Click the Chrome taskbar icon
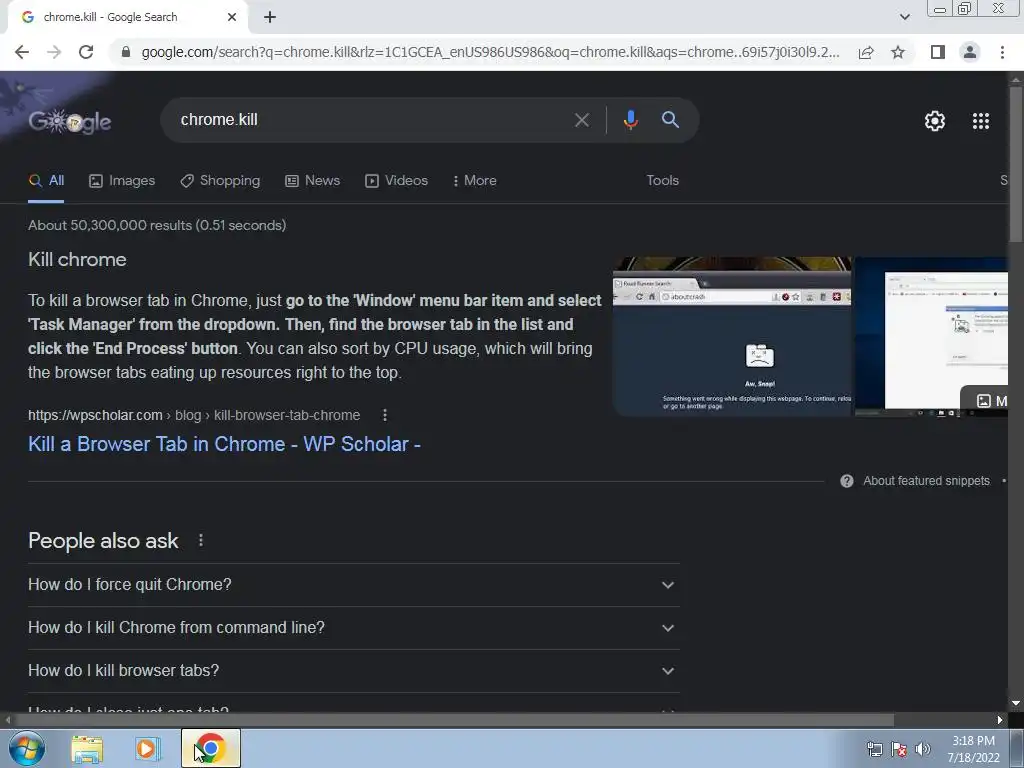This screenshot has height=768, width=1024. [211, 748]
